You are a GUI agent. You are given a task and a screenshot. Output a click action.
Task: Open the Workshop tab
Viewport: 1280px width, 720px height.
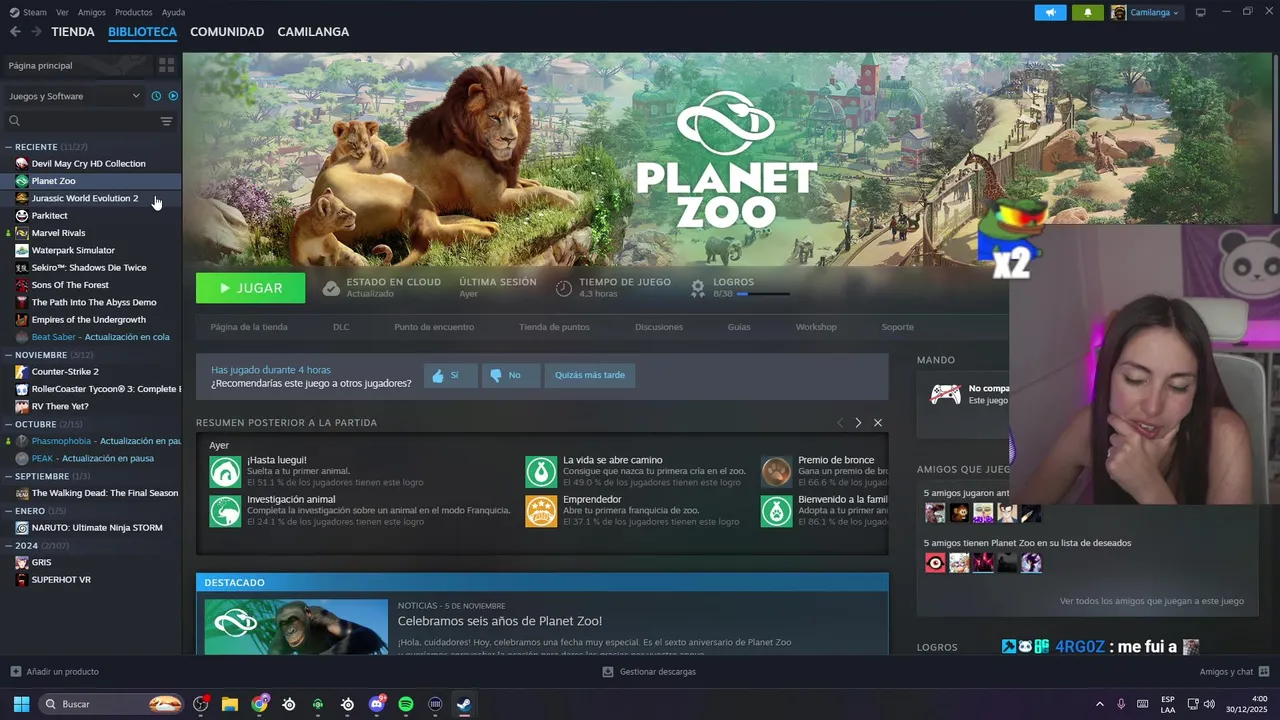pyautogui.click(x=816, y=327)
